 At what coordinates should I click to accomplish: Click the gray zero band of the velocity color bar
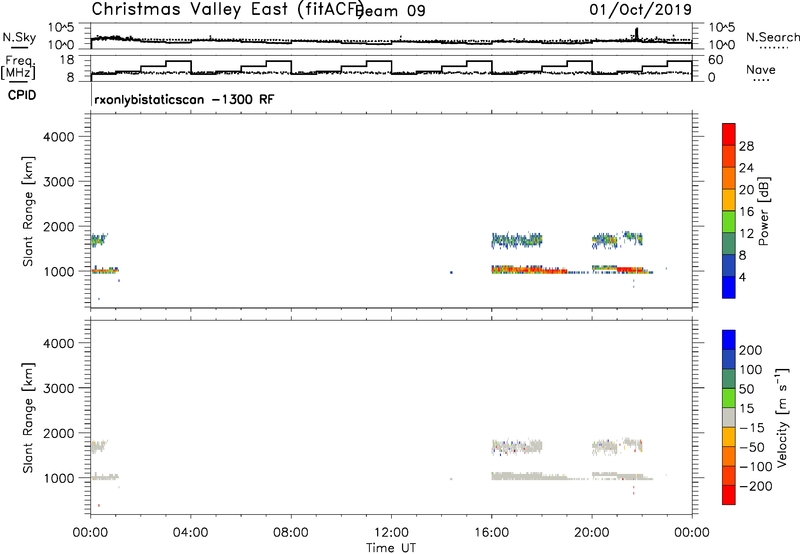(x=729, y=417)
